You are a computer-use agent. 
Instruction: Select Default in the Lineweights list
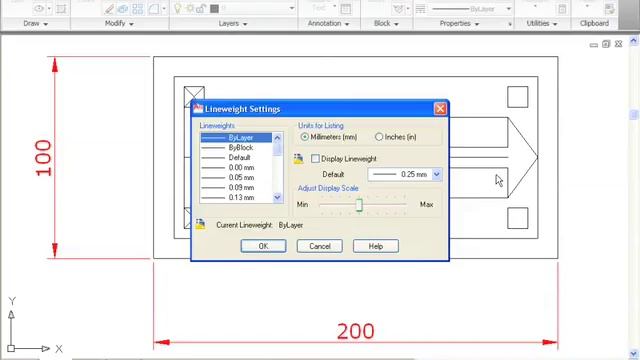point(236,158)
